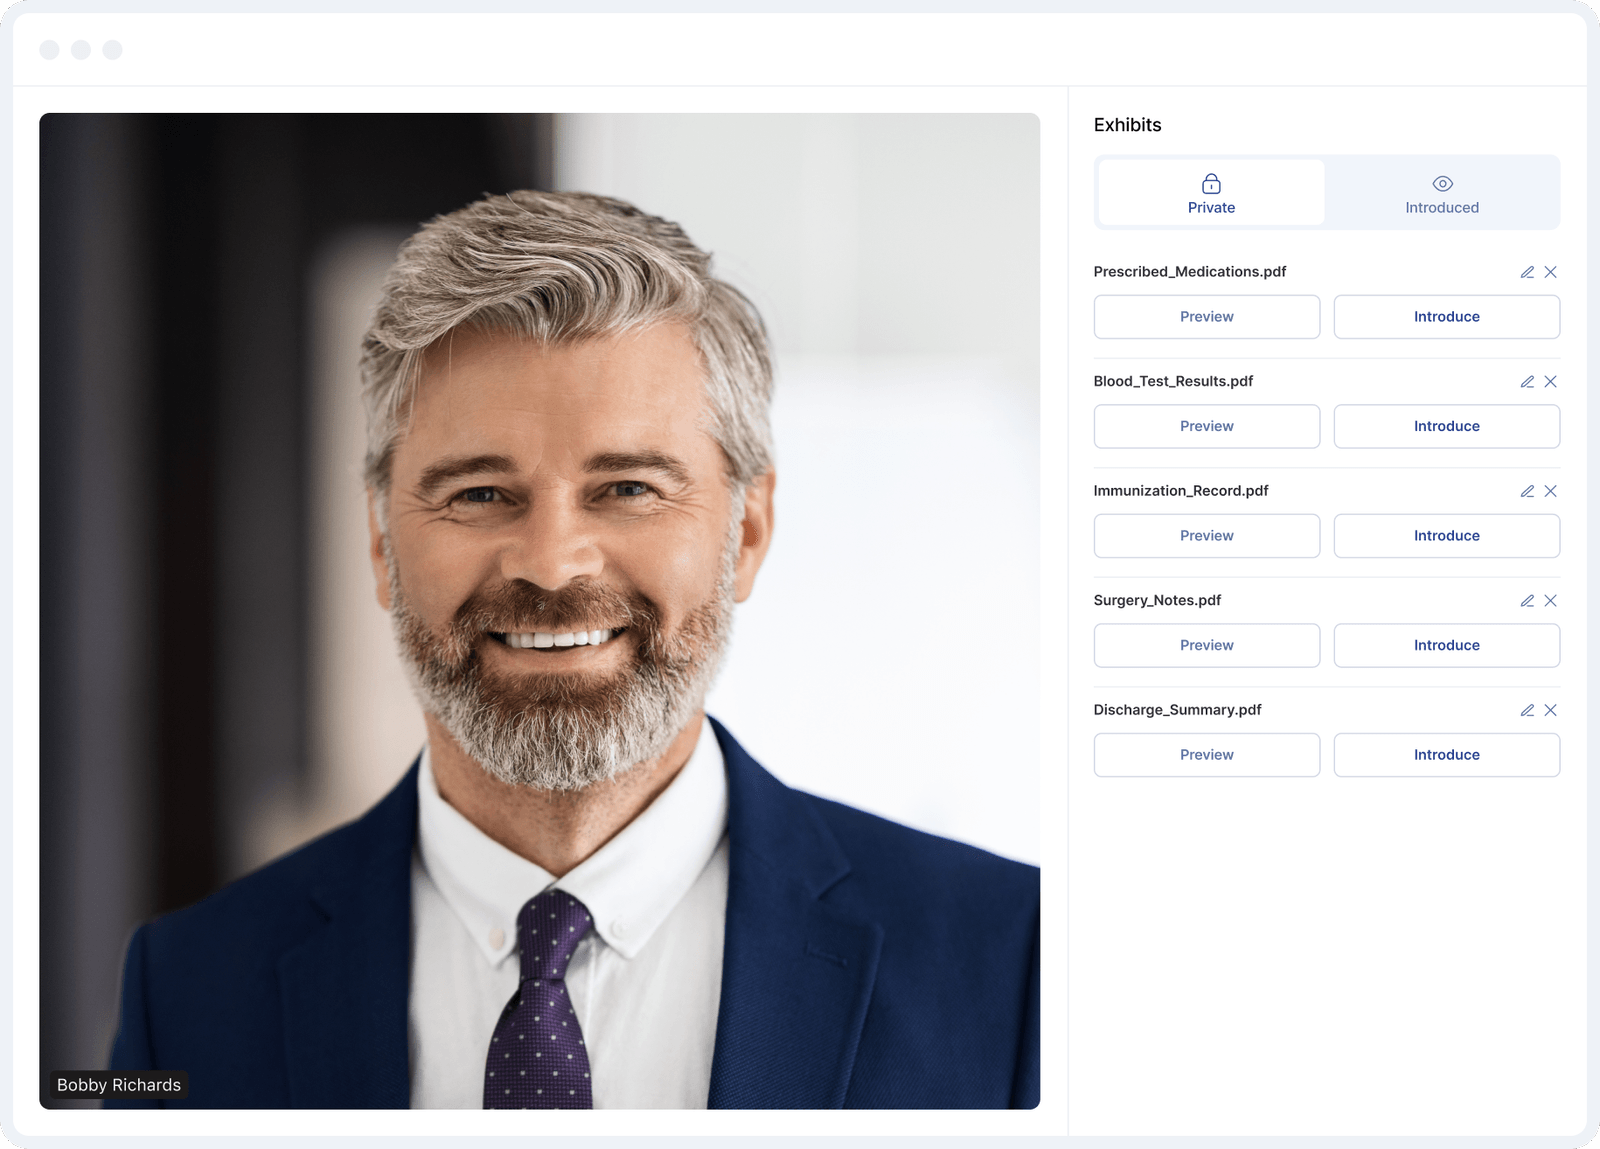Remove the Blood_Test_Results.pdf exhibit

1550,381
